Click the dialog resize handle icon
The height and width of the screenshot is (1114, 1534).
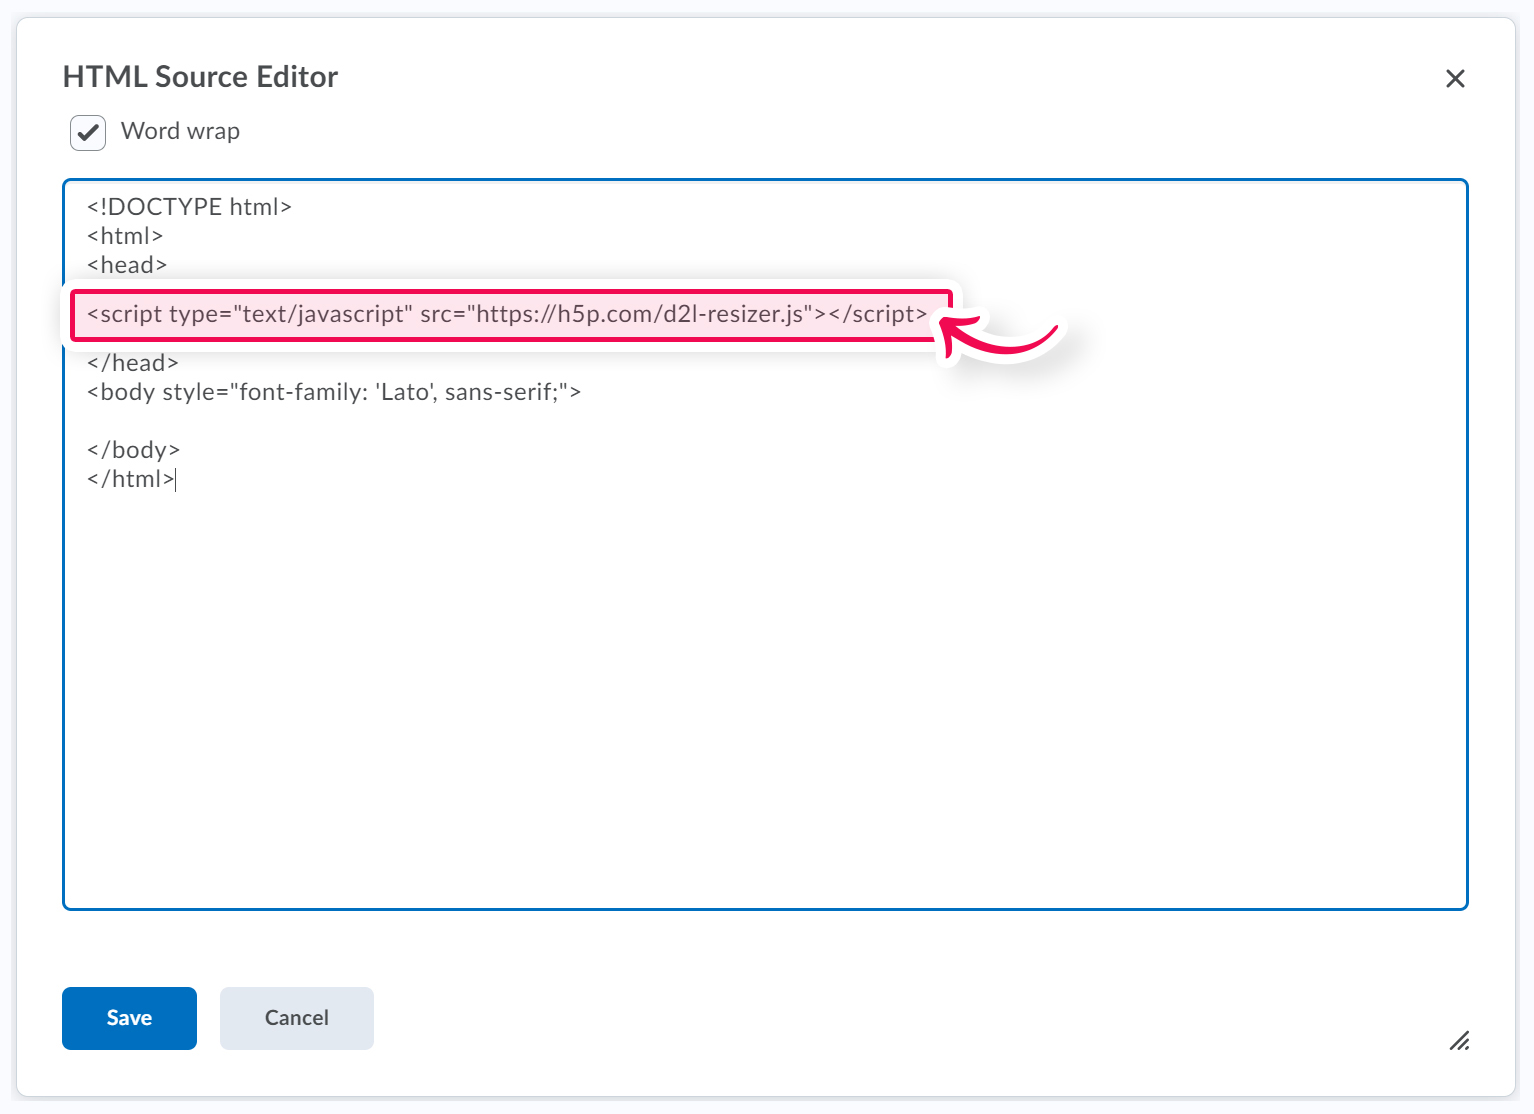(1459, 1041)
